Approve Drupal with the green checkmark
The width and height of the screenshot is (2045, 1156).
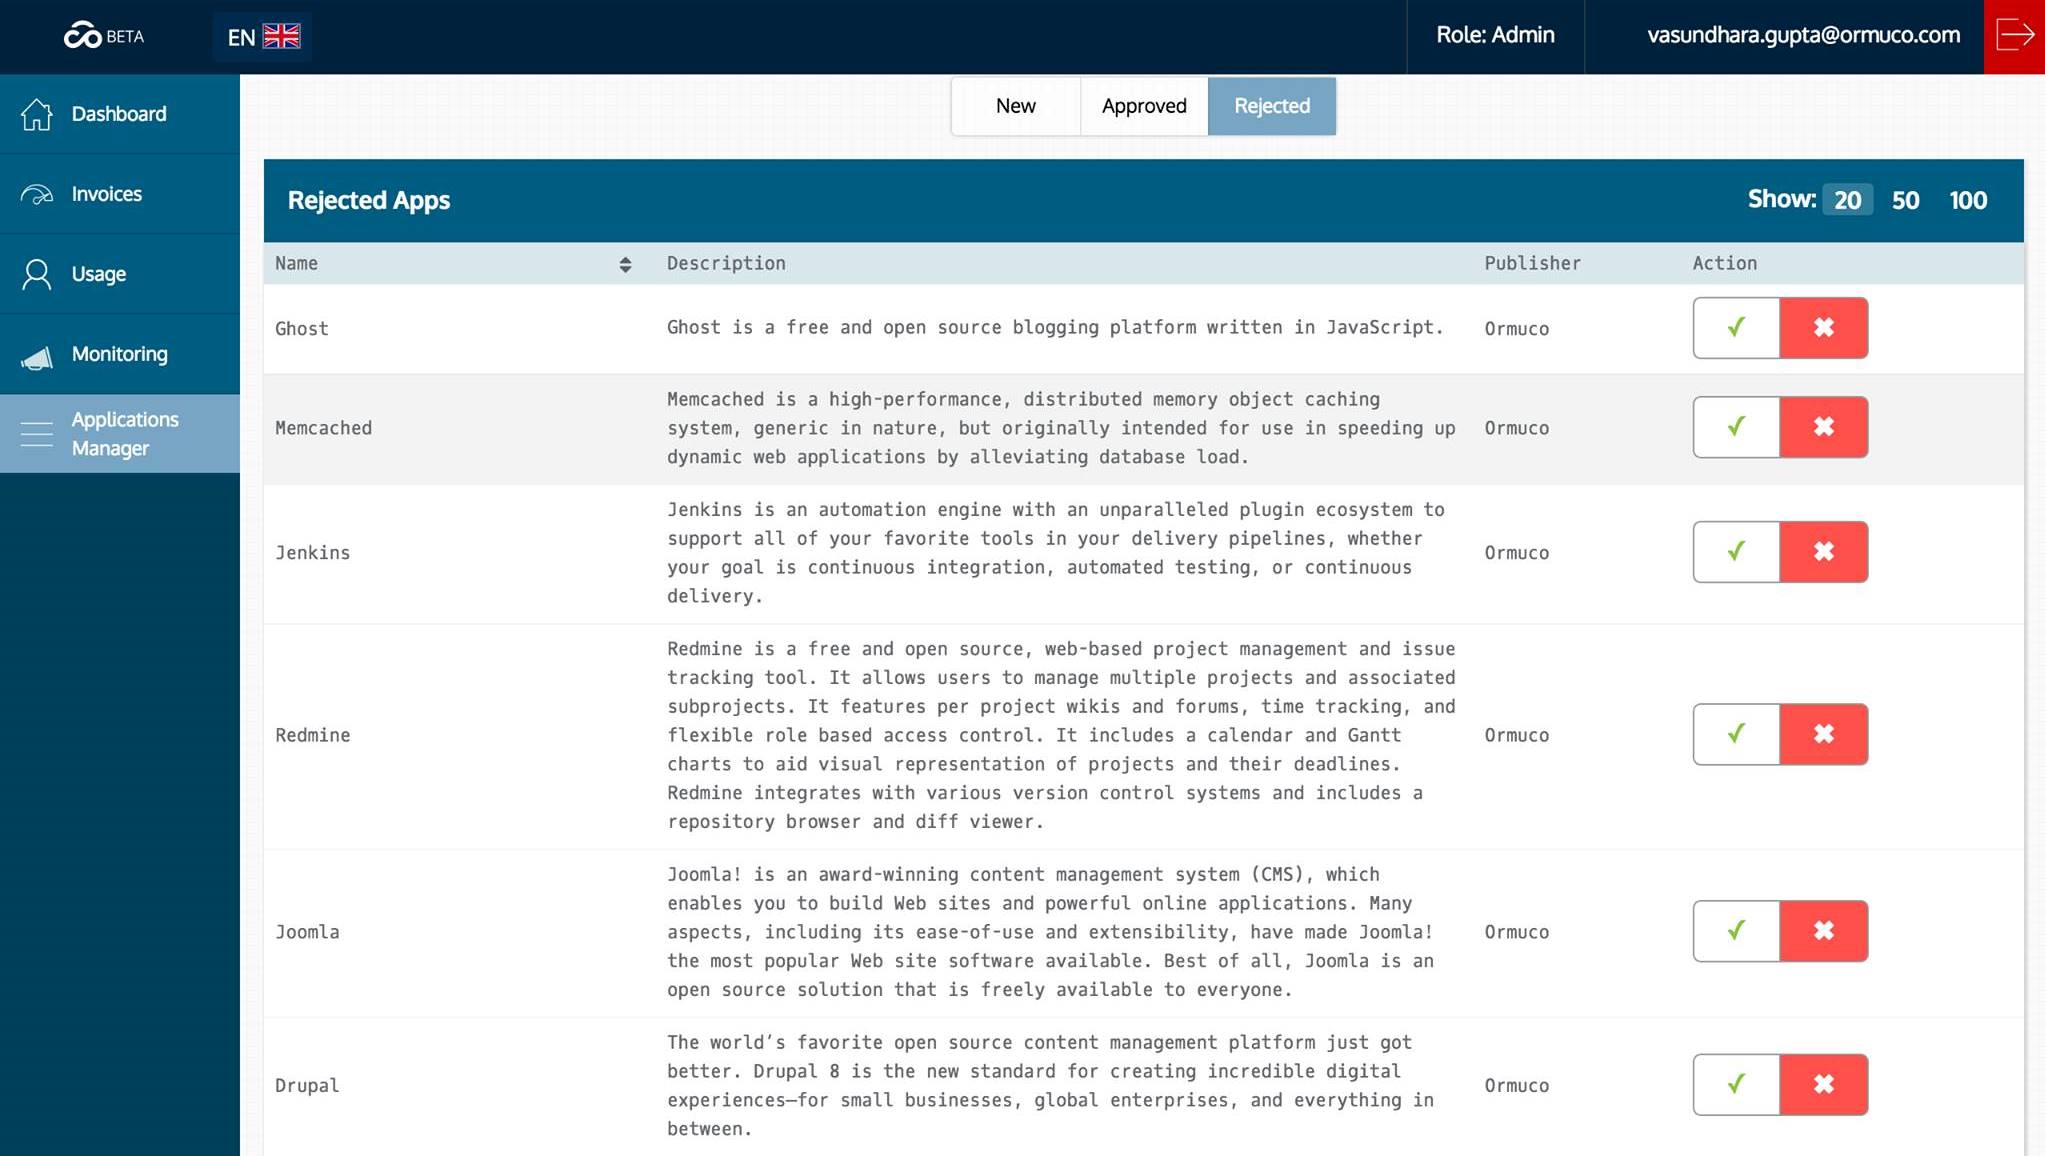(x=1736, y=1085)
